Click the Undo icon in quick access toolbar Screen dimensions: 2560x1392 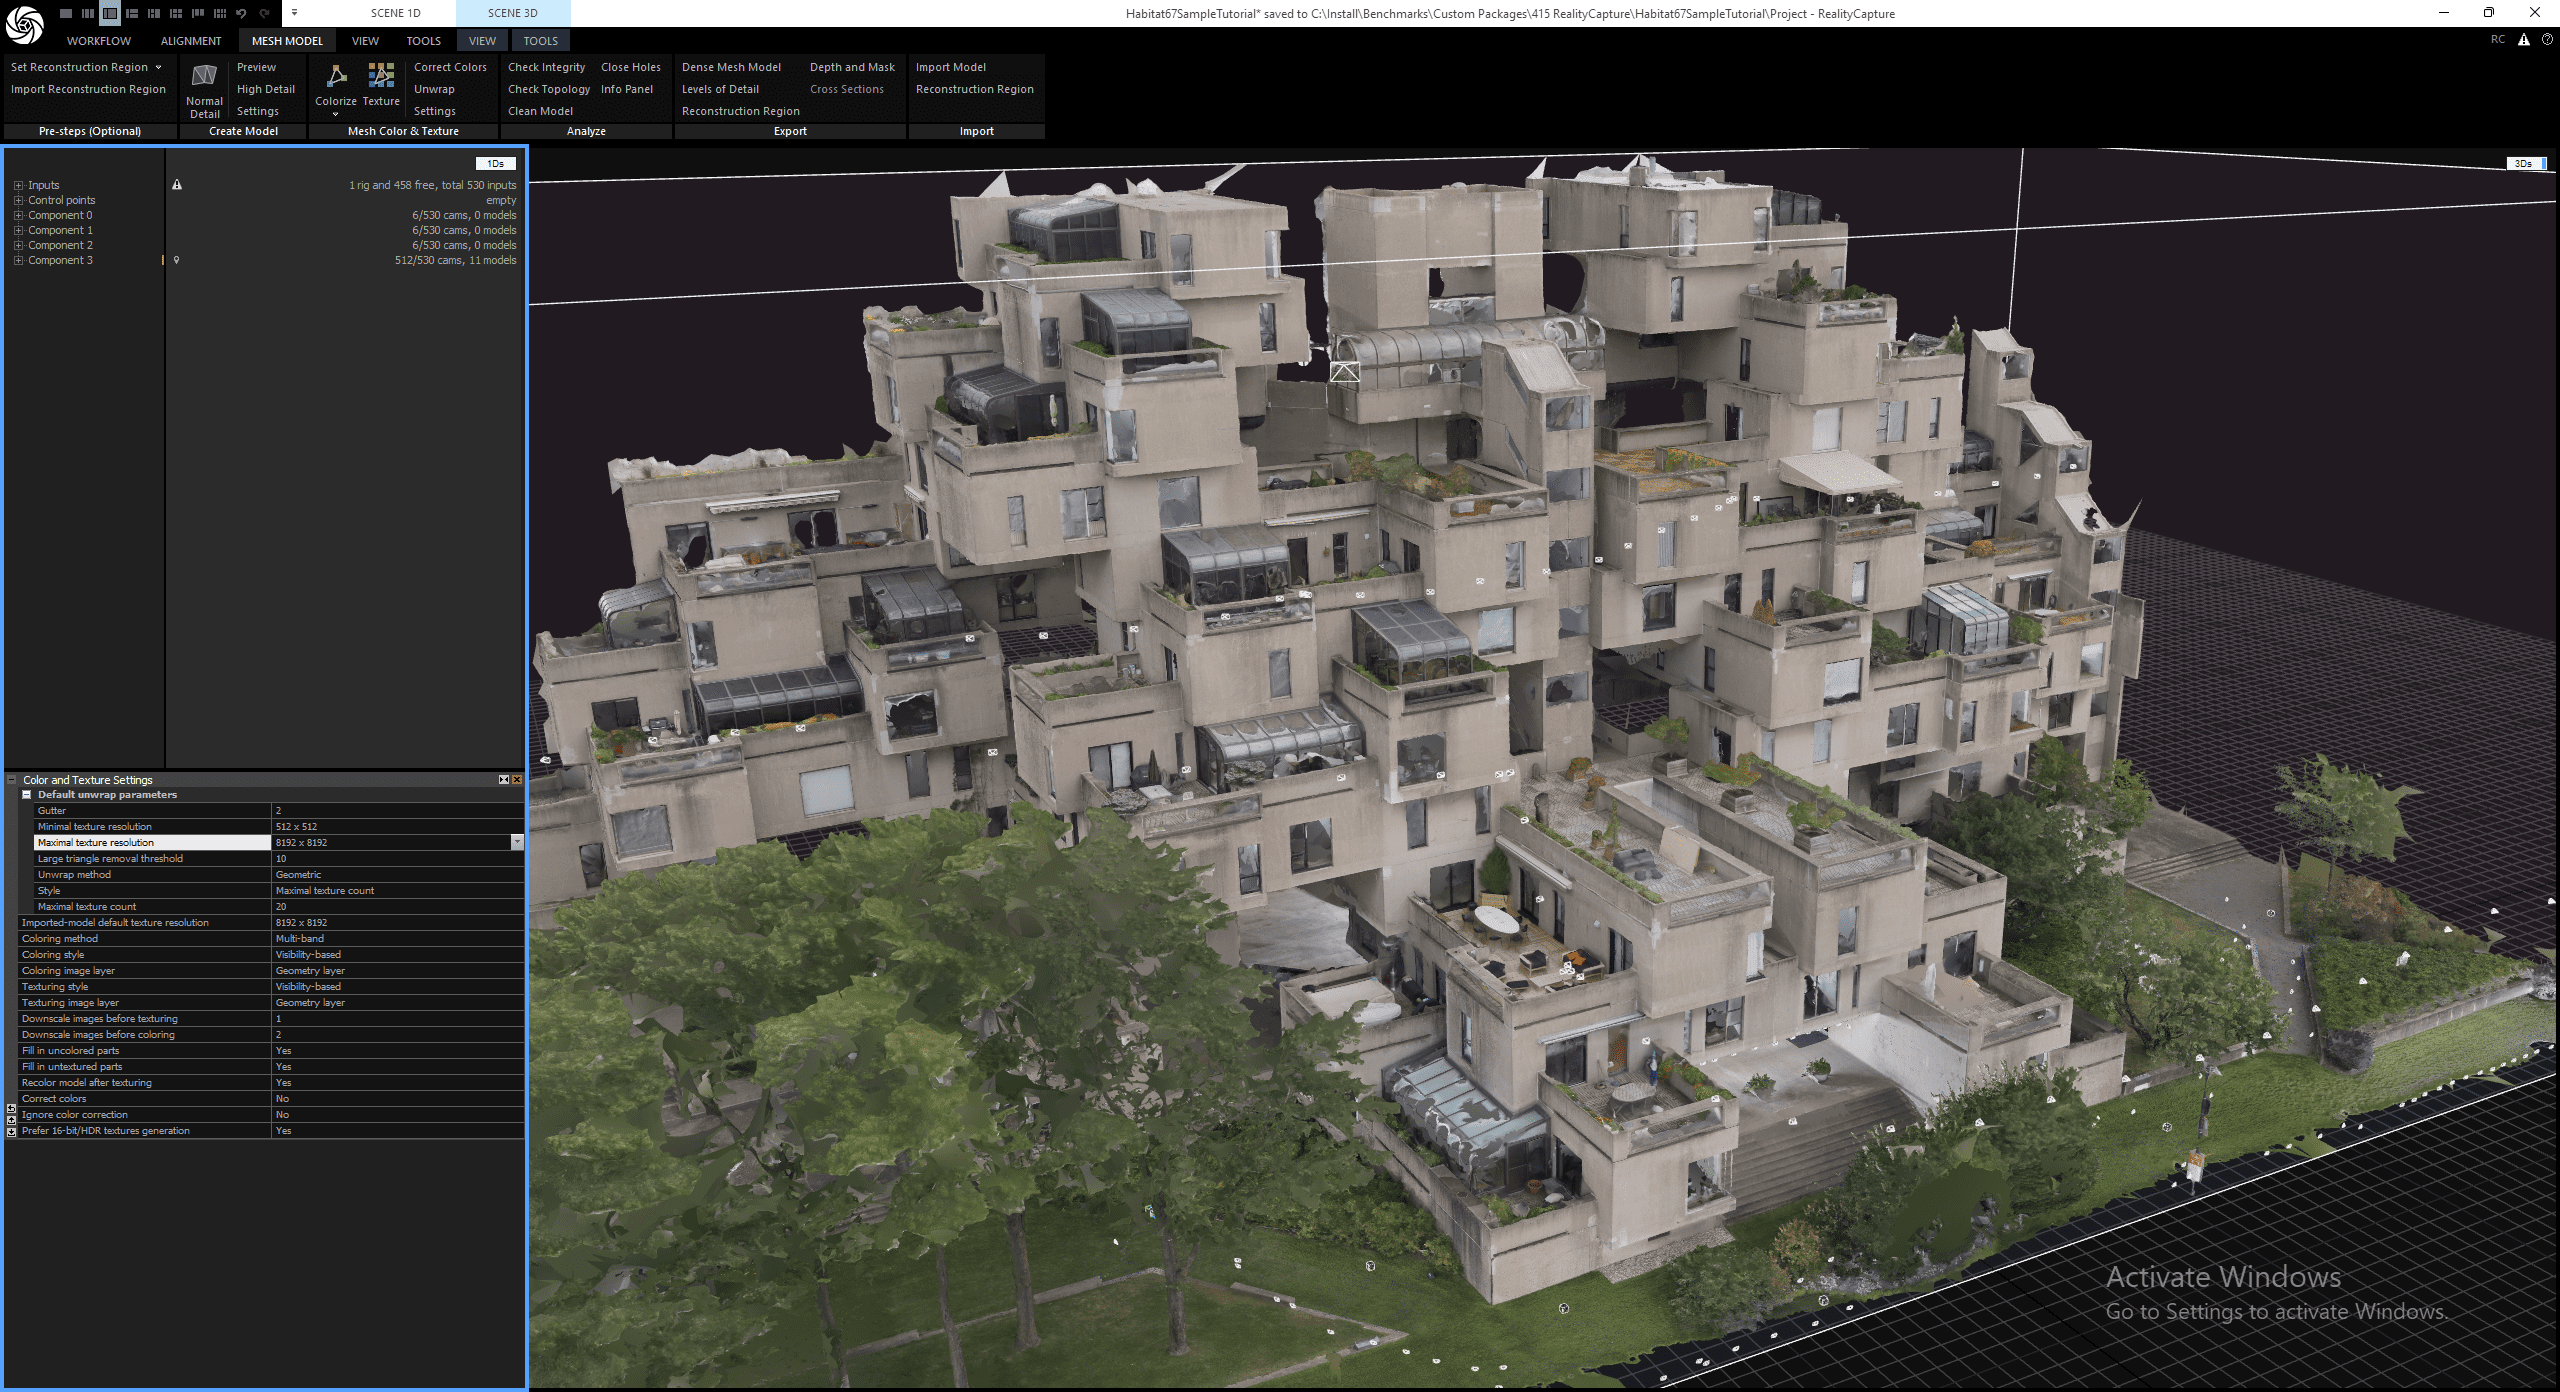point(240,13)
